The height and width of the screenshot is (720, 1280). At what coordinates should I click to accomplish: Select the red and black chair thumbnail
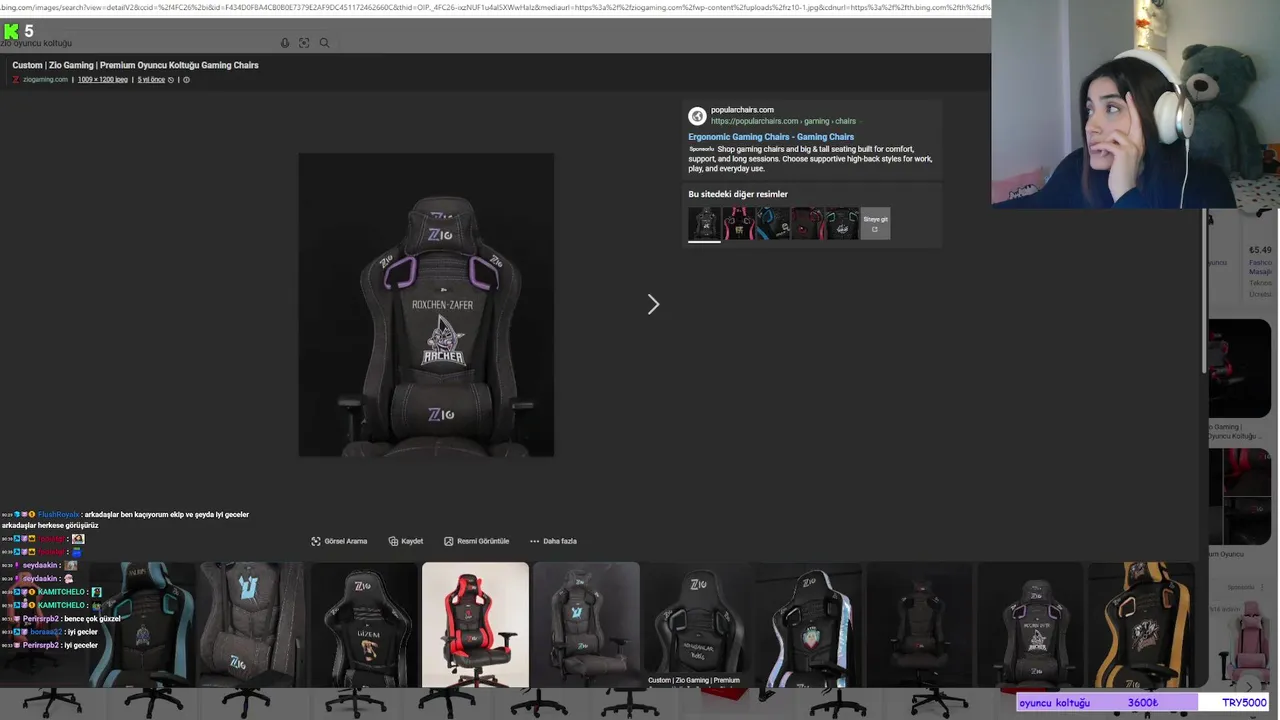(x=475, y=625)
